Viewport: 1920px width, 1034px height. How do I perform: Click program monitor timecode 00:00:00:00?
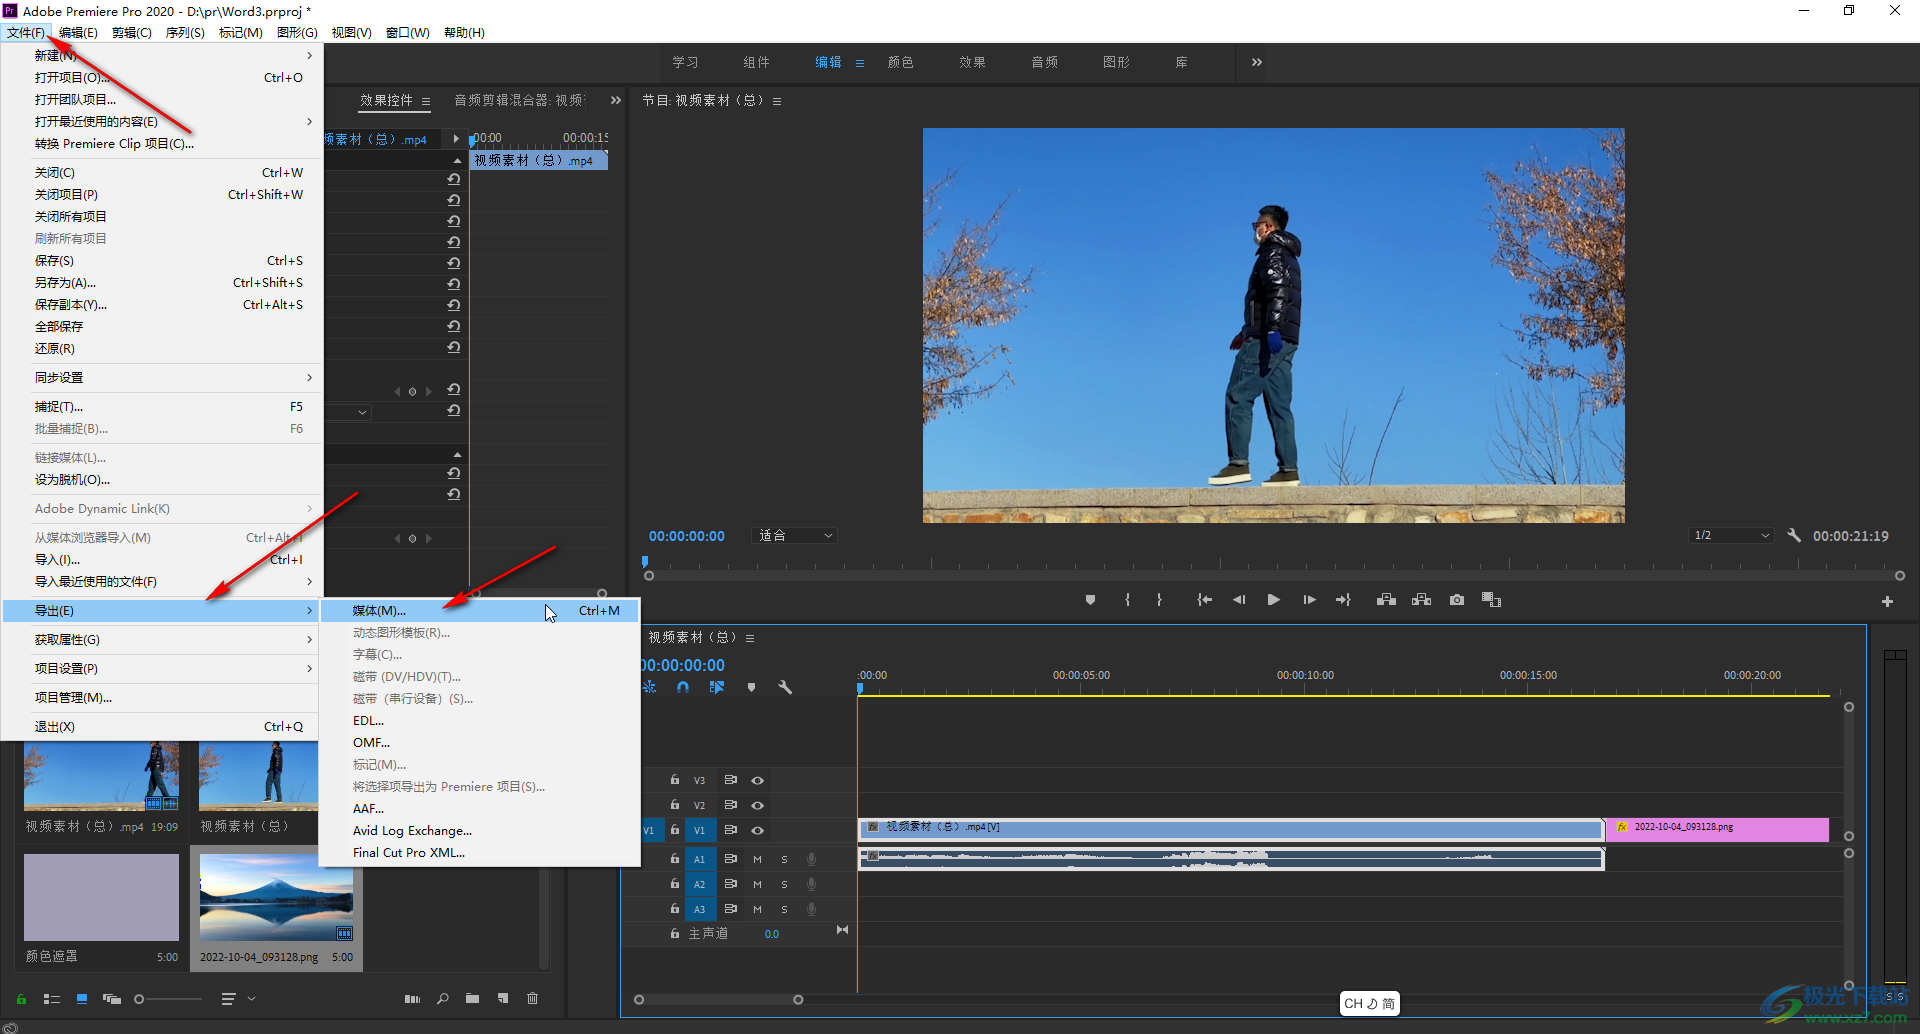tap(687, 536)
